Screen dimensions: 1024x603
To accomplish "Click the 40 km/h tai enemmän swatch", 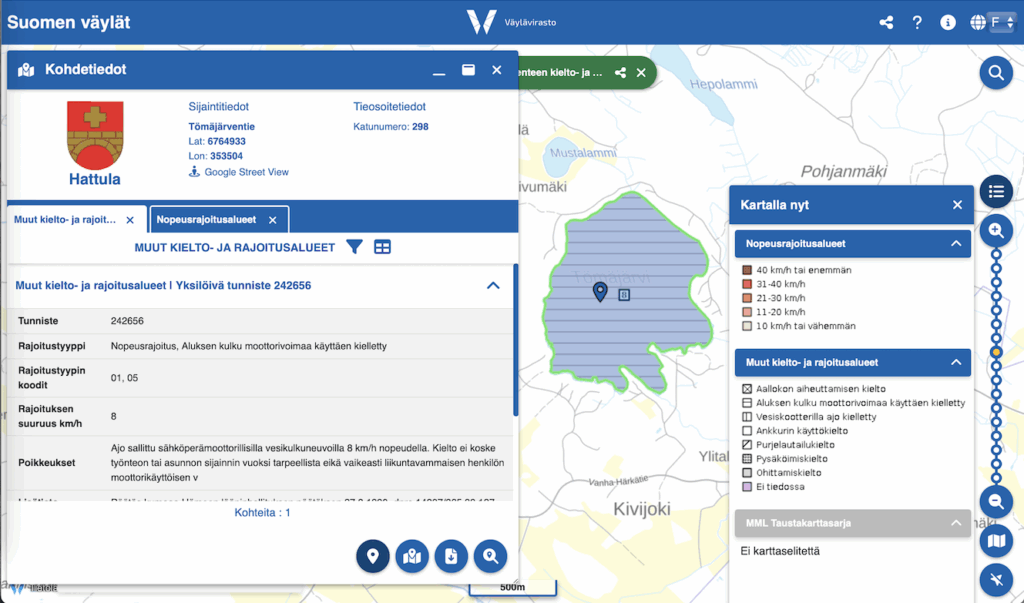I will coord(746,270).
